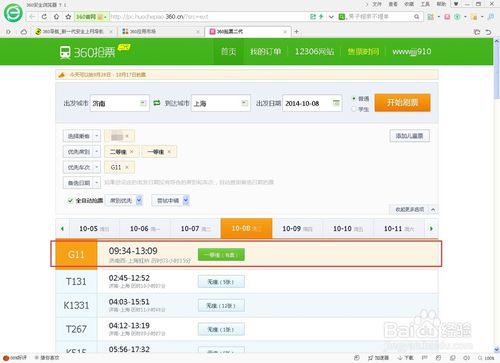Select the 普通 ticket radio button

[x=354, y=98]
